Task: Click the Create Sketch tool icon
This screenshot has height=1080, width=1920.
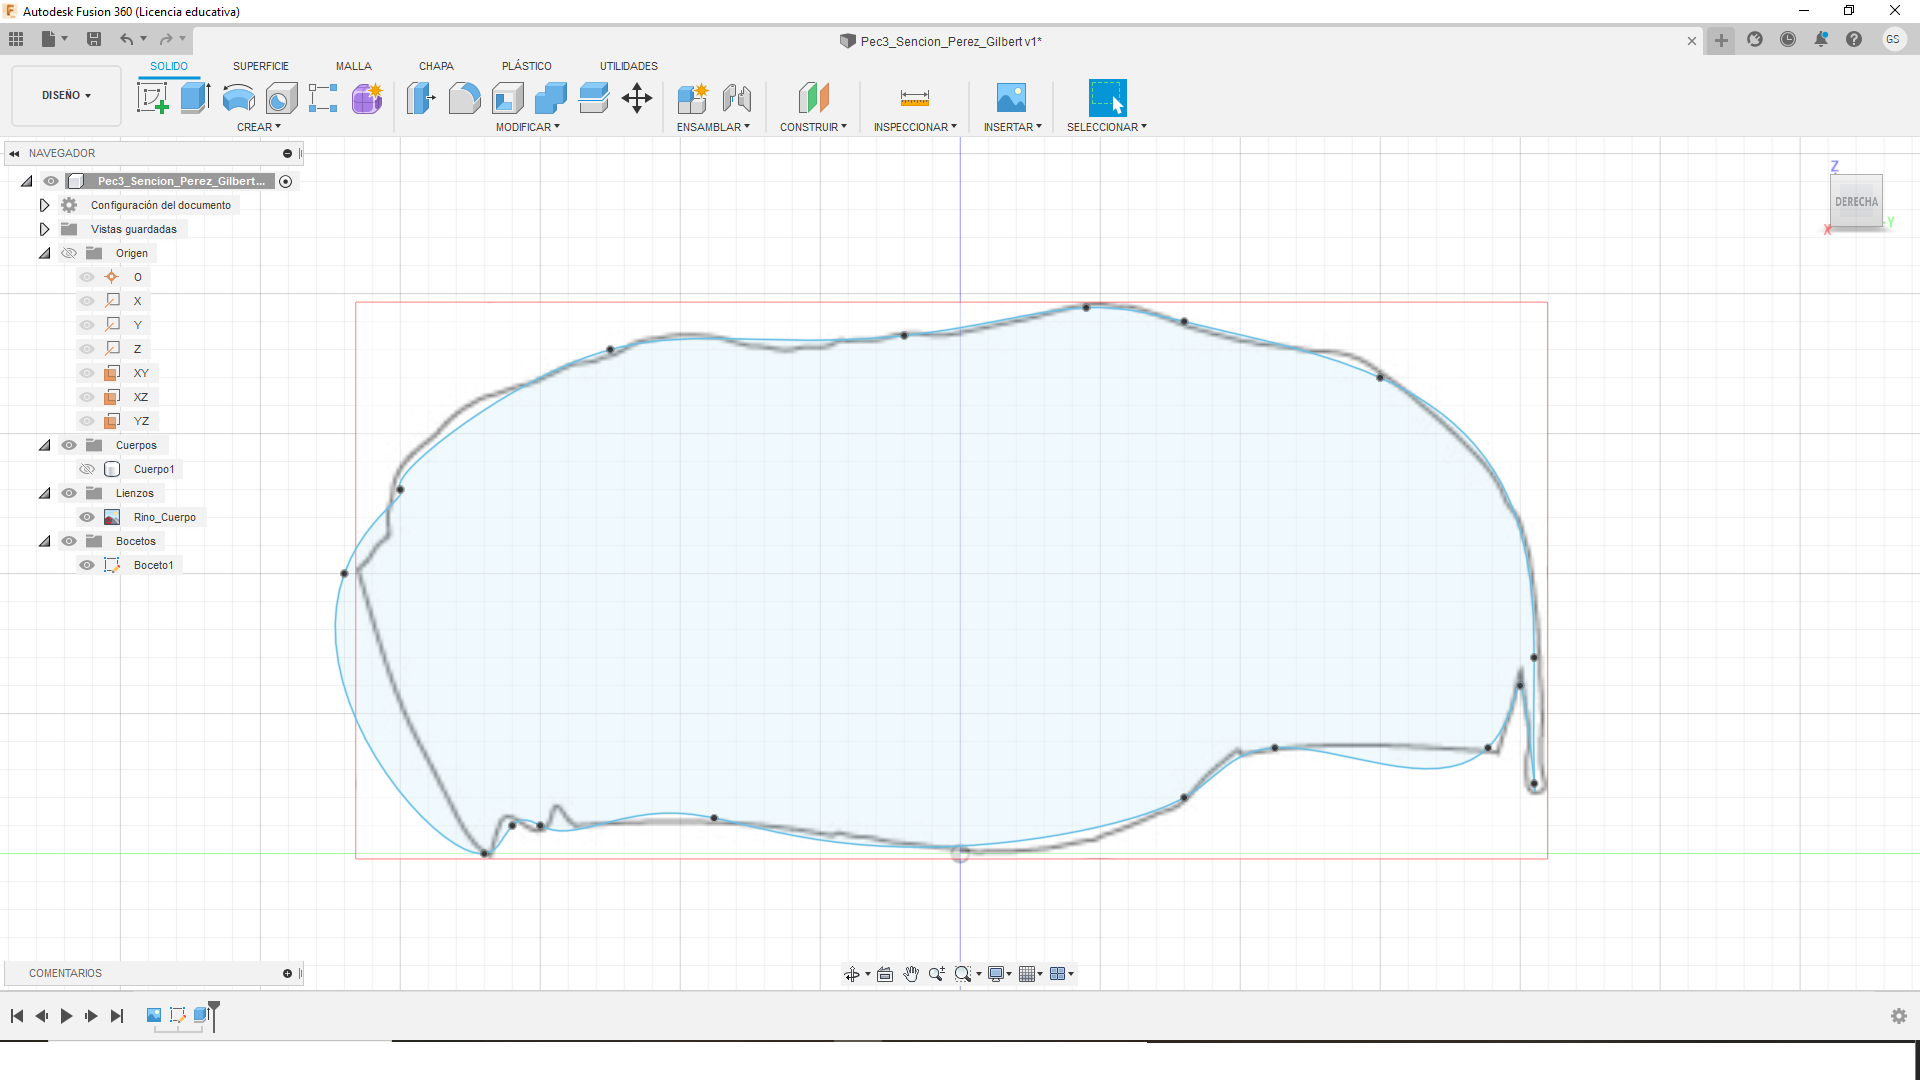Action: pos(152,98)
